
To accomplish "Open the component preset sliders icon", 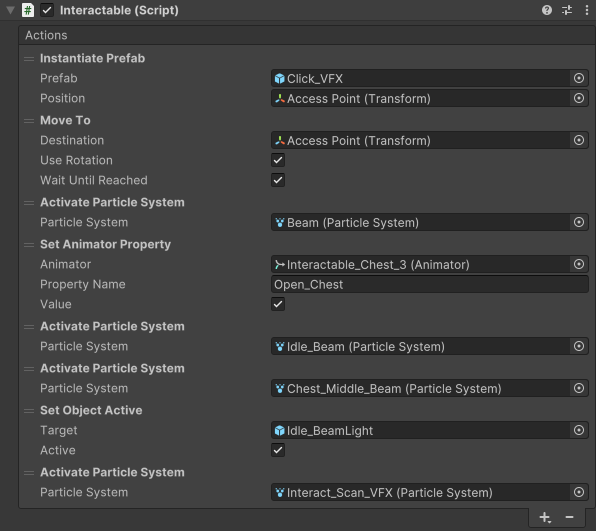I will tap(567, 10).
